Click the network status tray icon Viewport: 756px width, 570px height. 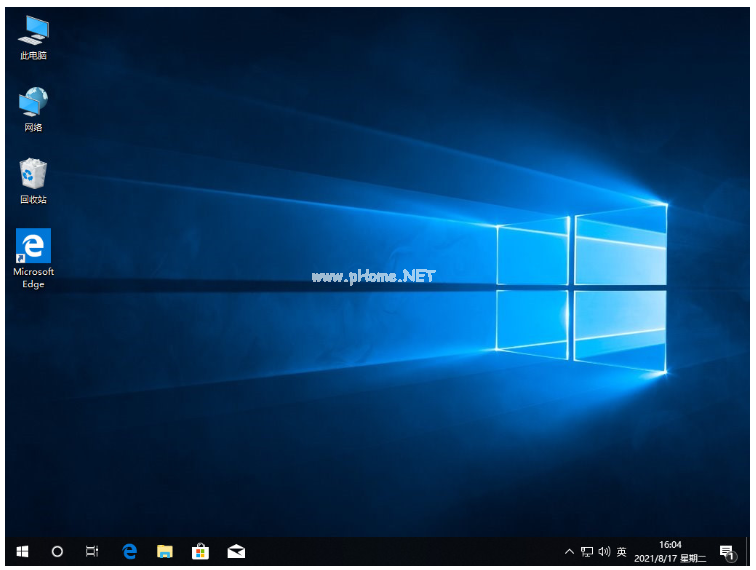point(587,551)
